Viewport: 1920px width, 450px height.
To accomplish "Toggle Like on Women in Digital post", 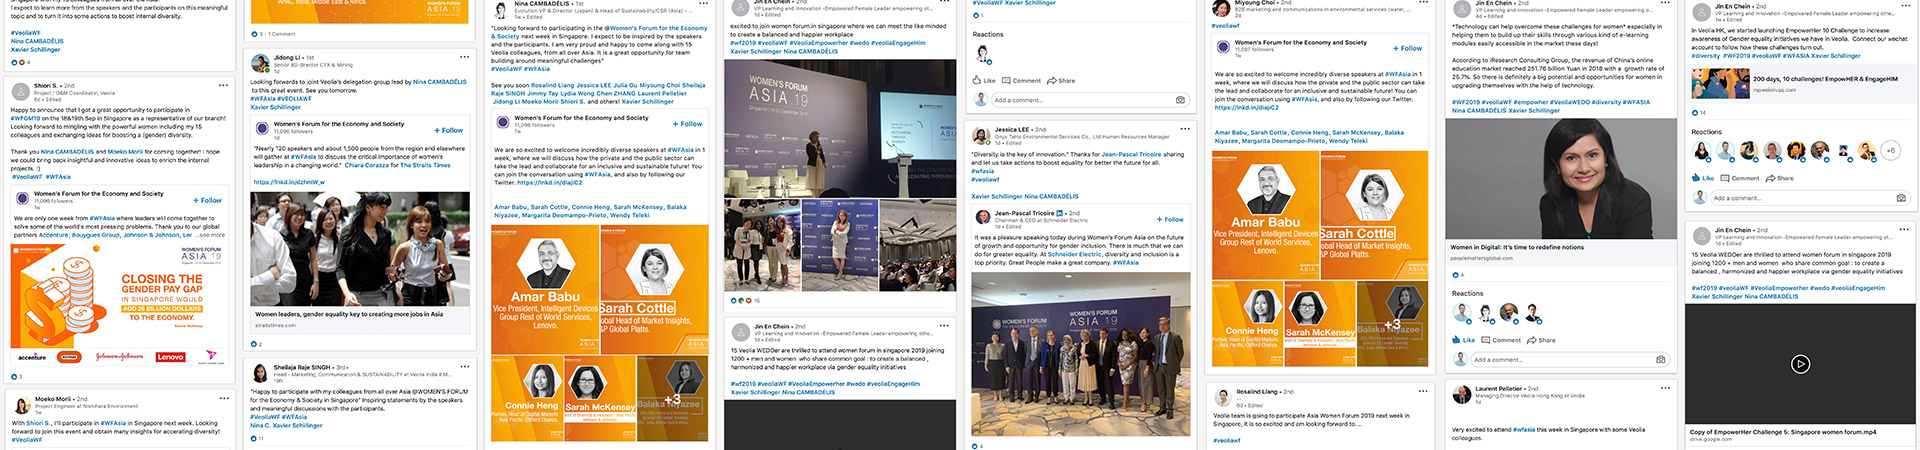I will [x=1463, y=340].
